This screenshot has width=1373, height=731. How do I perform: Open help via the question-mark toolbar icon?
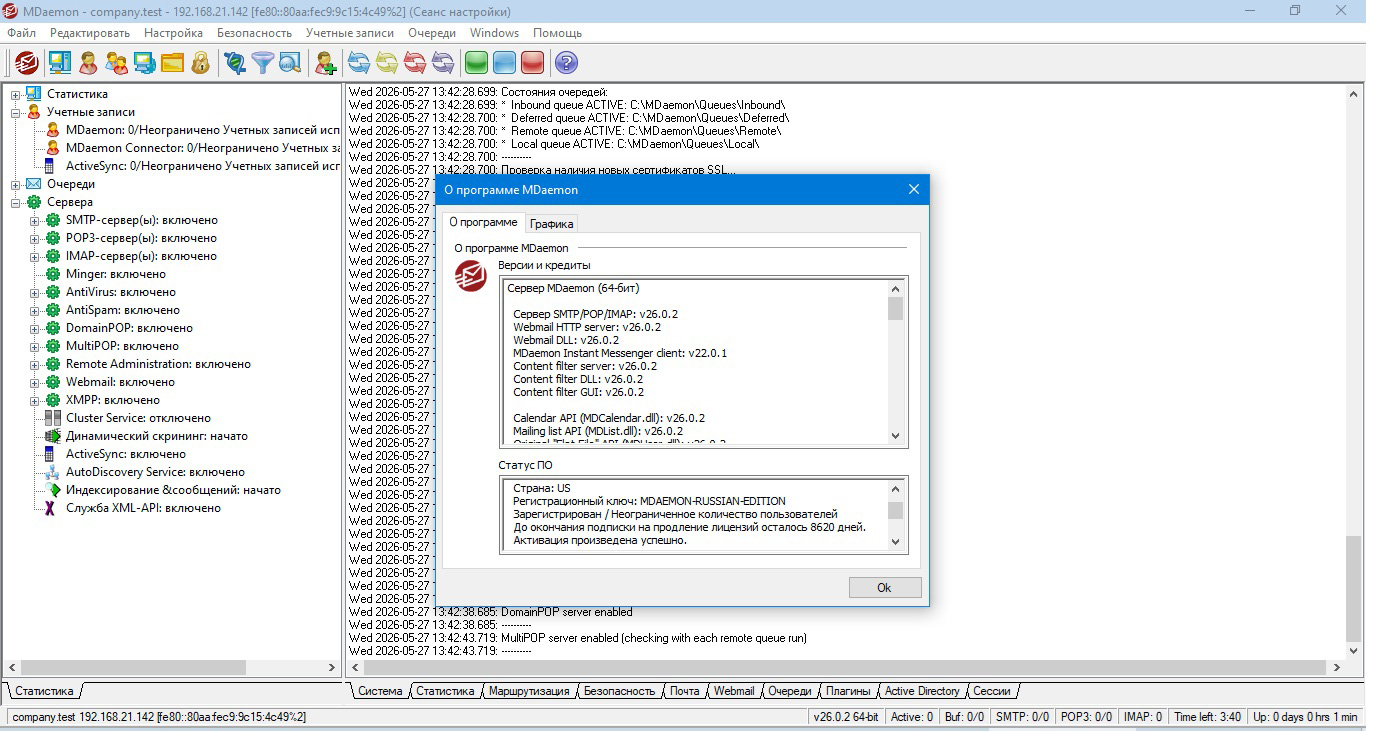click(x=566, y=63)
